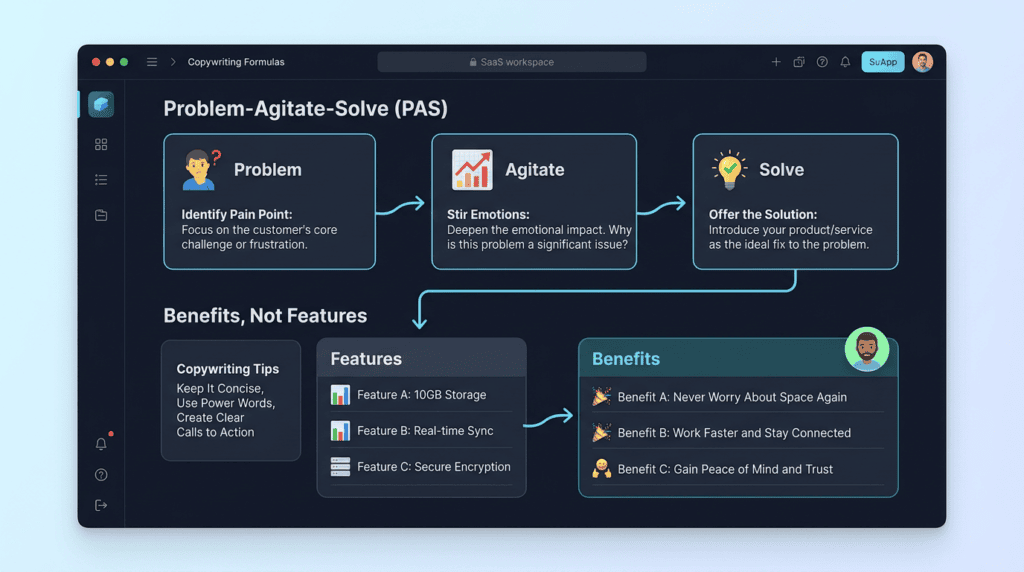Click the bearded man avatar on Benefits card

tap(867, 349)
